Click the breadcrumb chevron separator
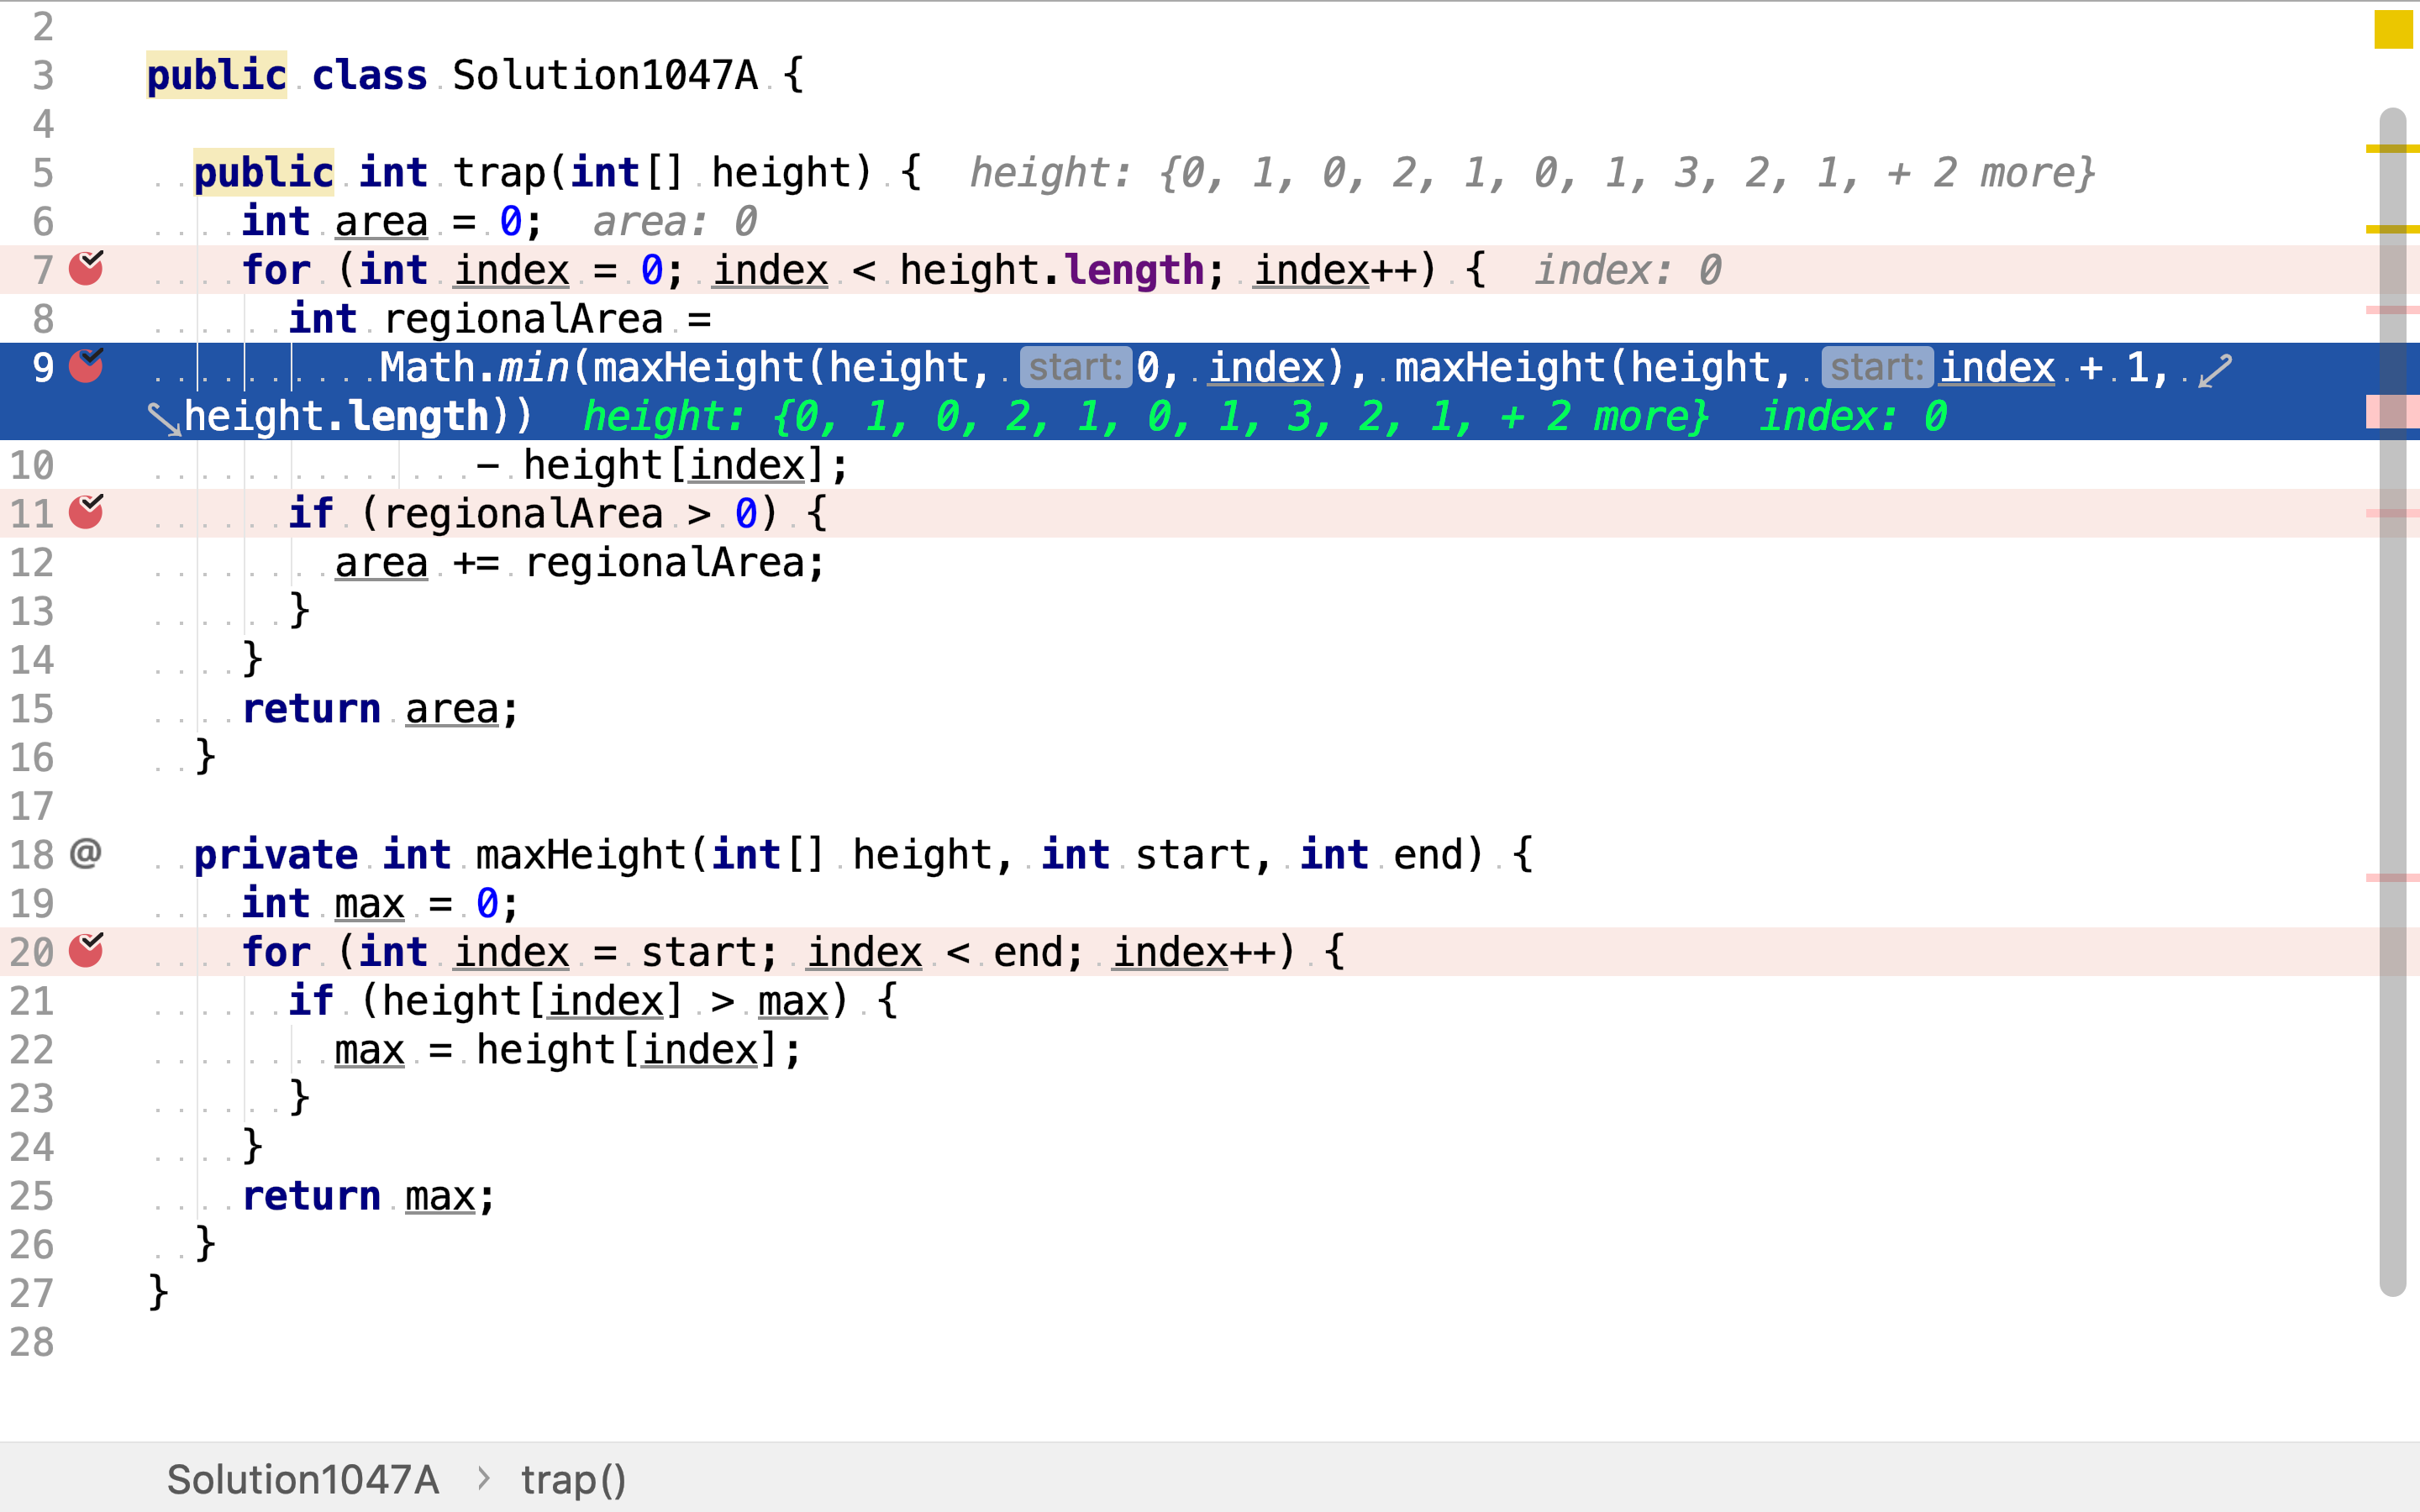 (484, 1478)
